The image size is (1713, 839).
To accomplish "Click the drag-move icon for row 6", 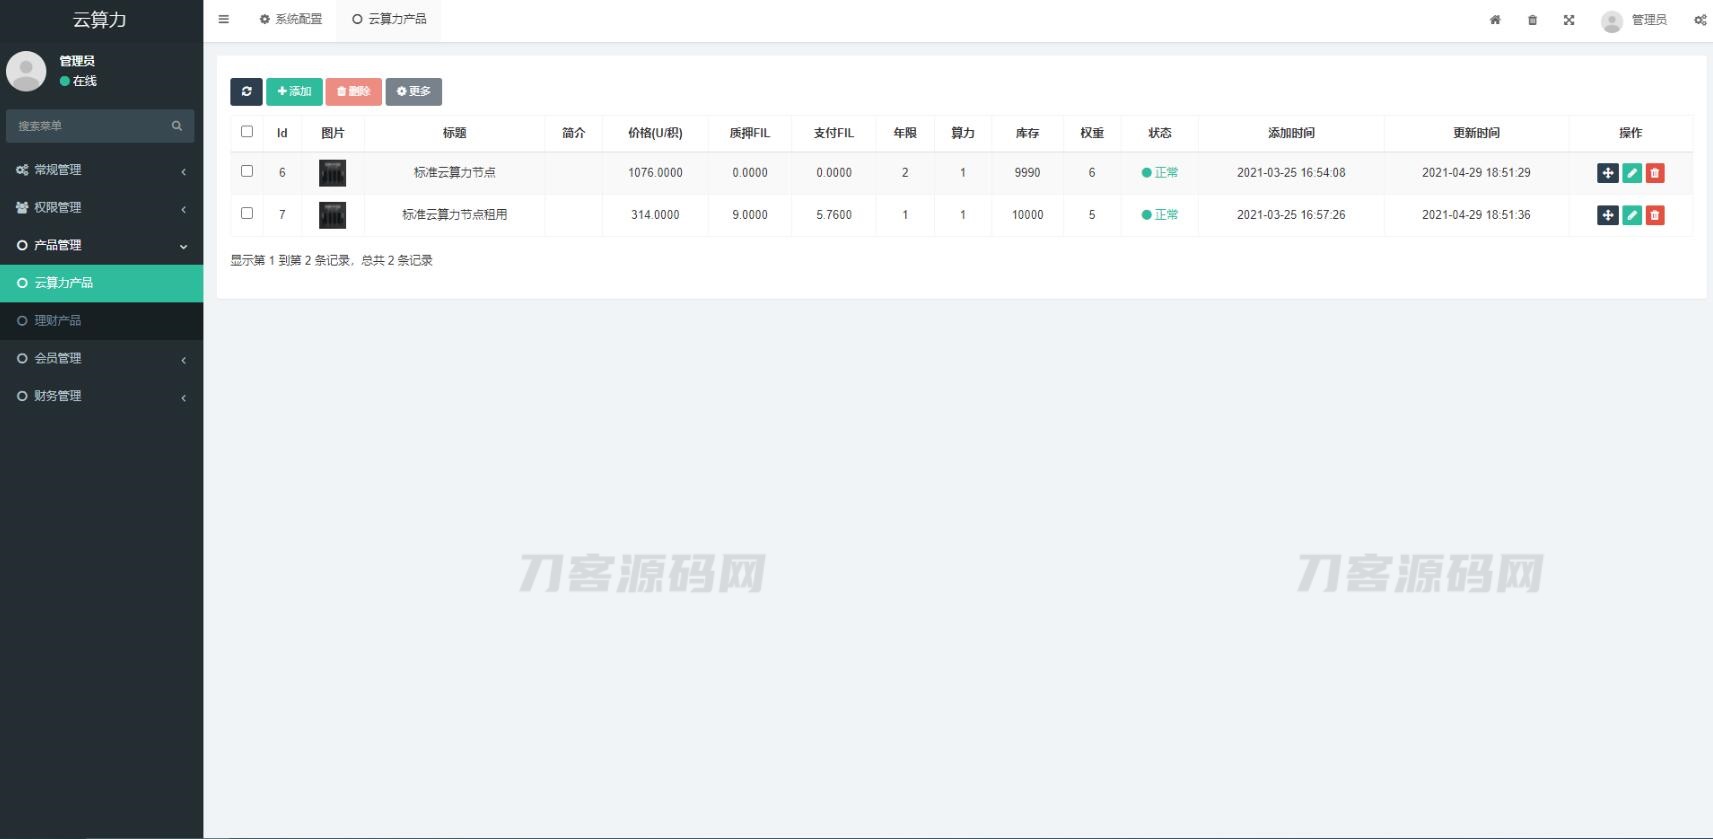I will click(x=1607, y=173).
